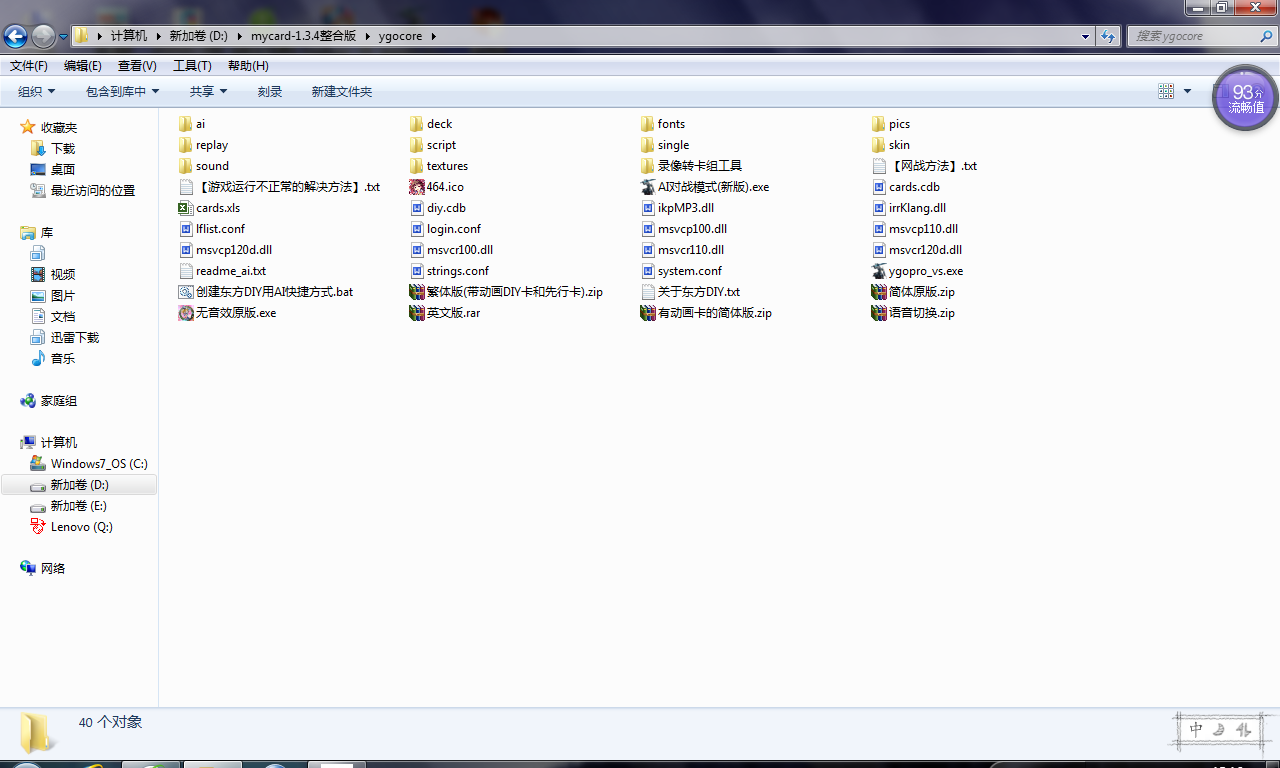The width and height of the screenshot is (1280, 768).
Task: Open the 文件(F) menu
Action: pyautogui.click(x=29, y=66)
